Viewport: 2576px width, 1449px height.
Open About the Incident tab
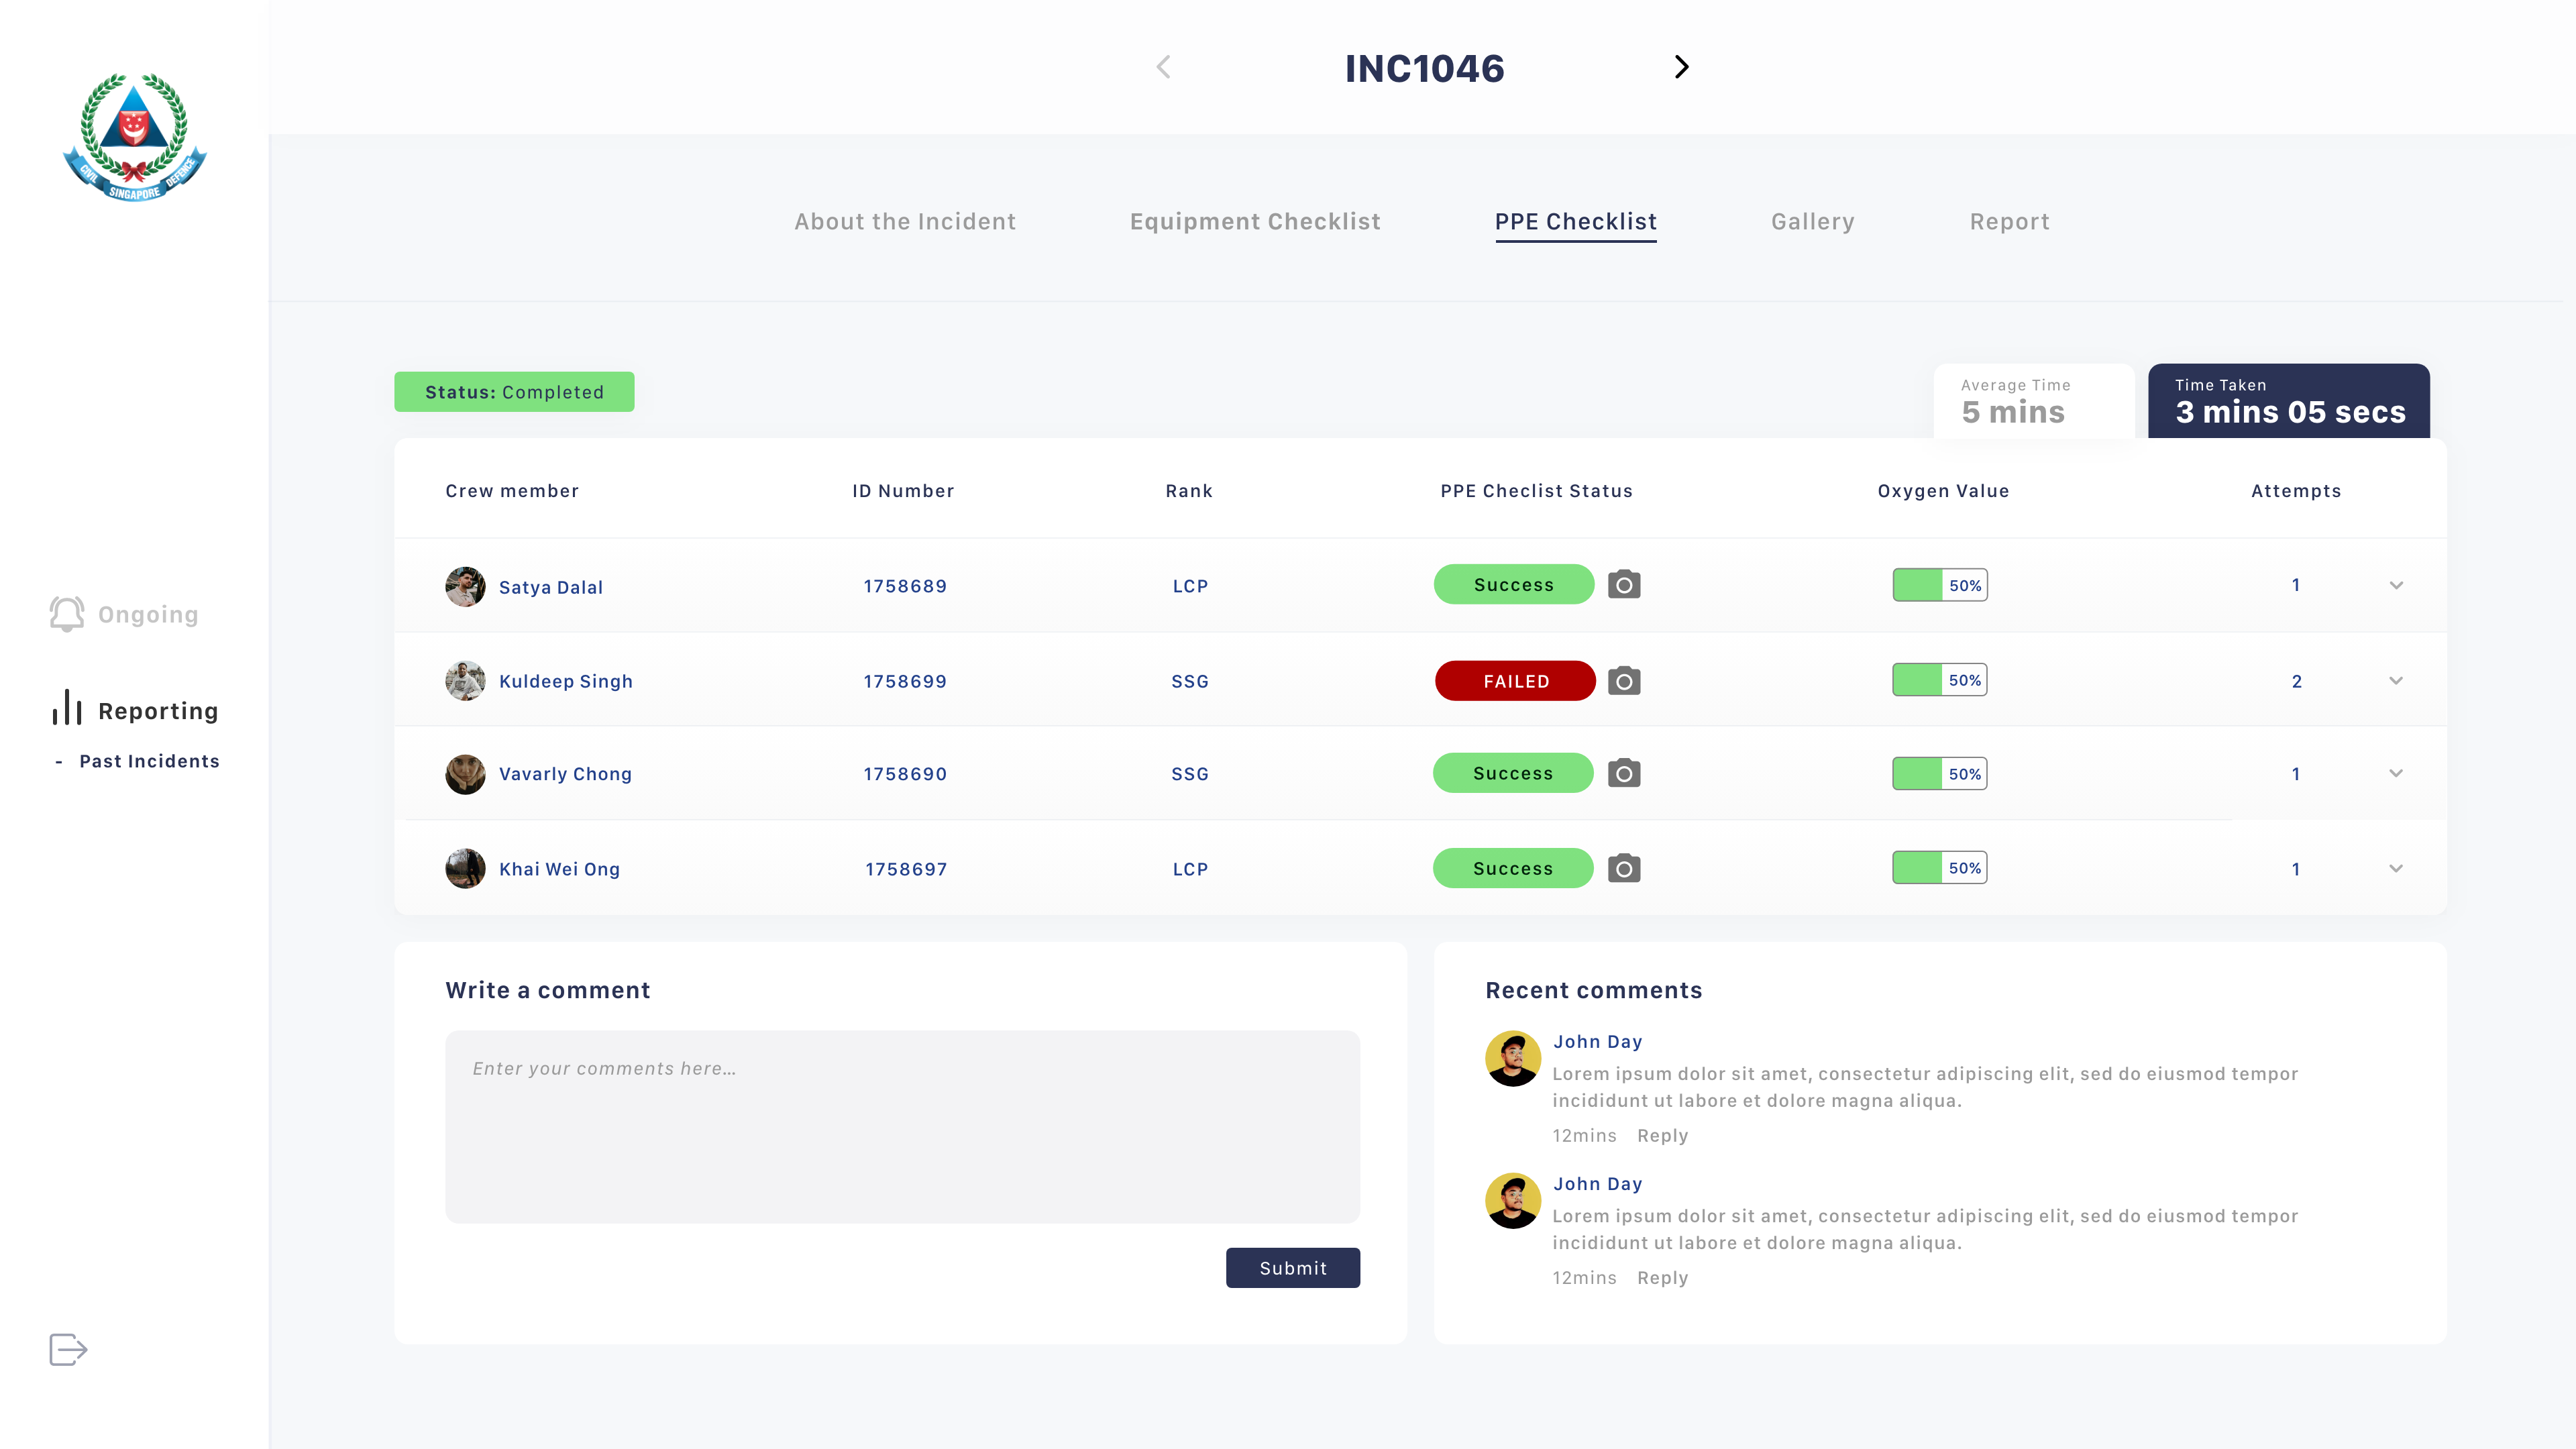point(905,221)
